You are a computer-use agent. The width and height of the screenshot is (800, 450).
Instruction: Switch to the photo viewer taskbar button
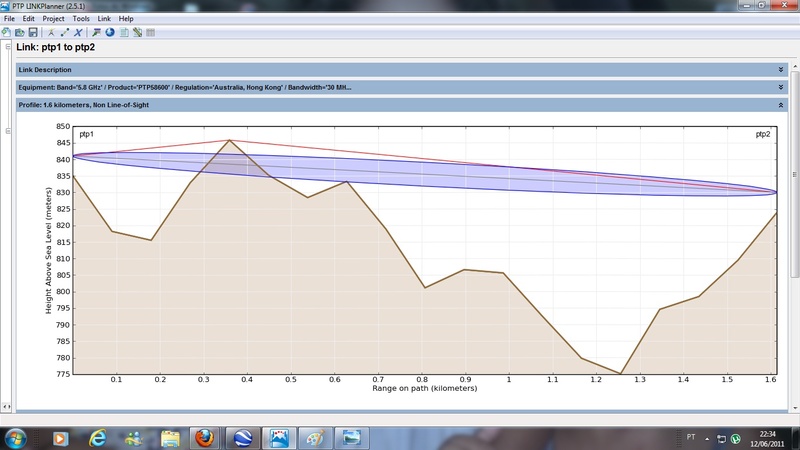(352, 438)
